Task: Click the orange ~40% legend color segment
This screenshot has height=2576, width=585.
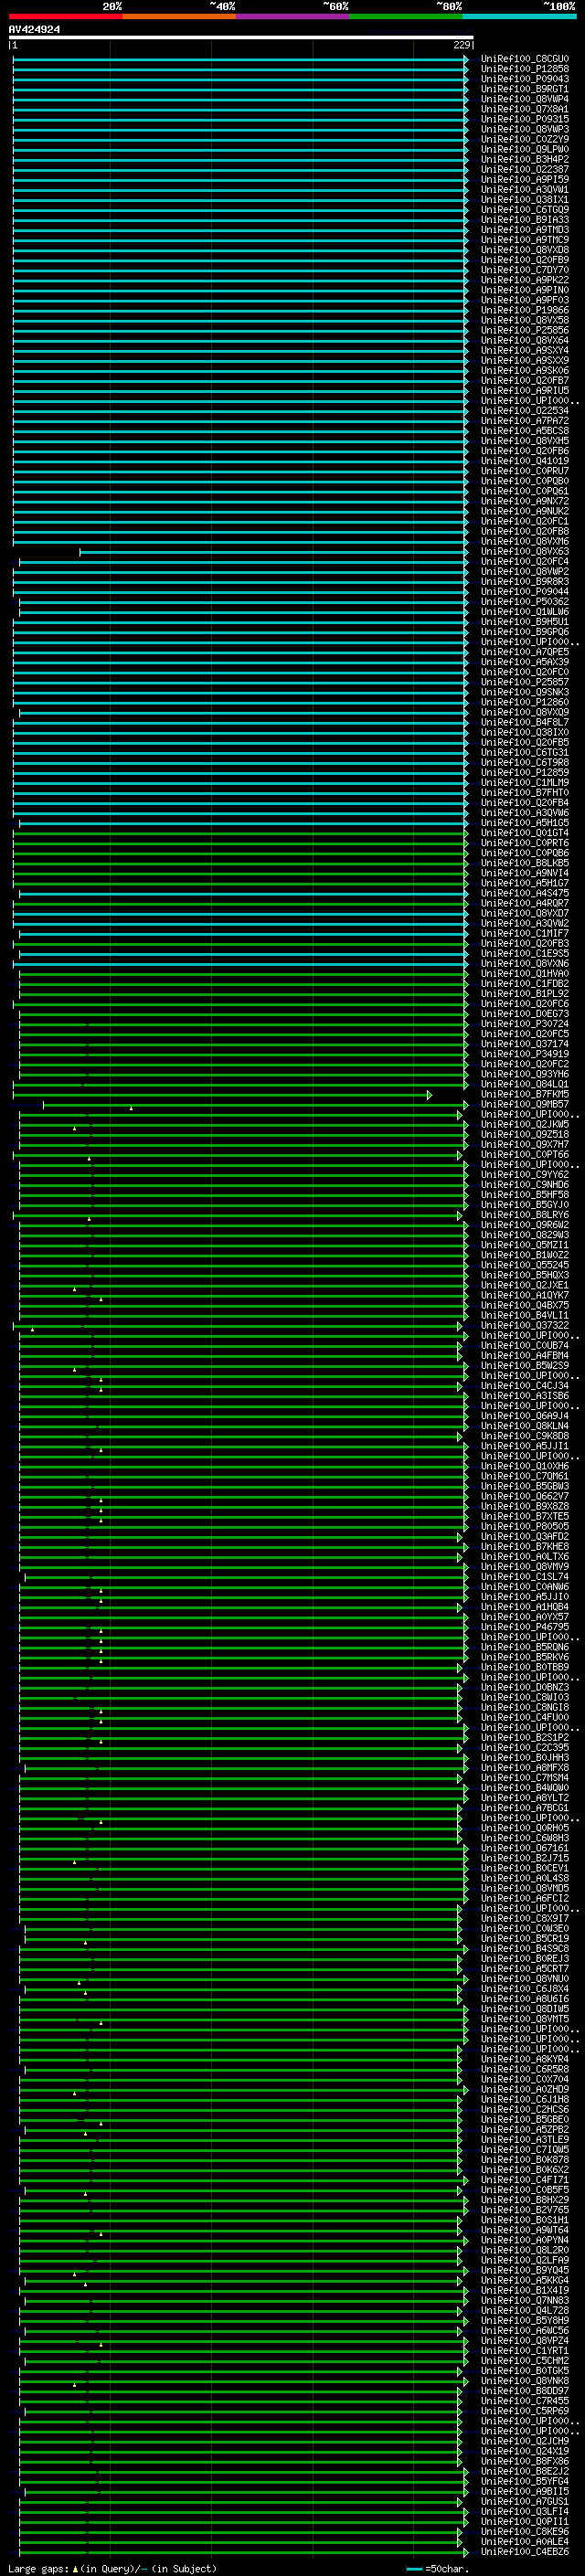Action: [179, 16]
